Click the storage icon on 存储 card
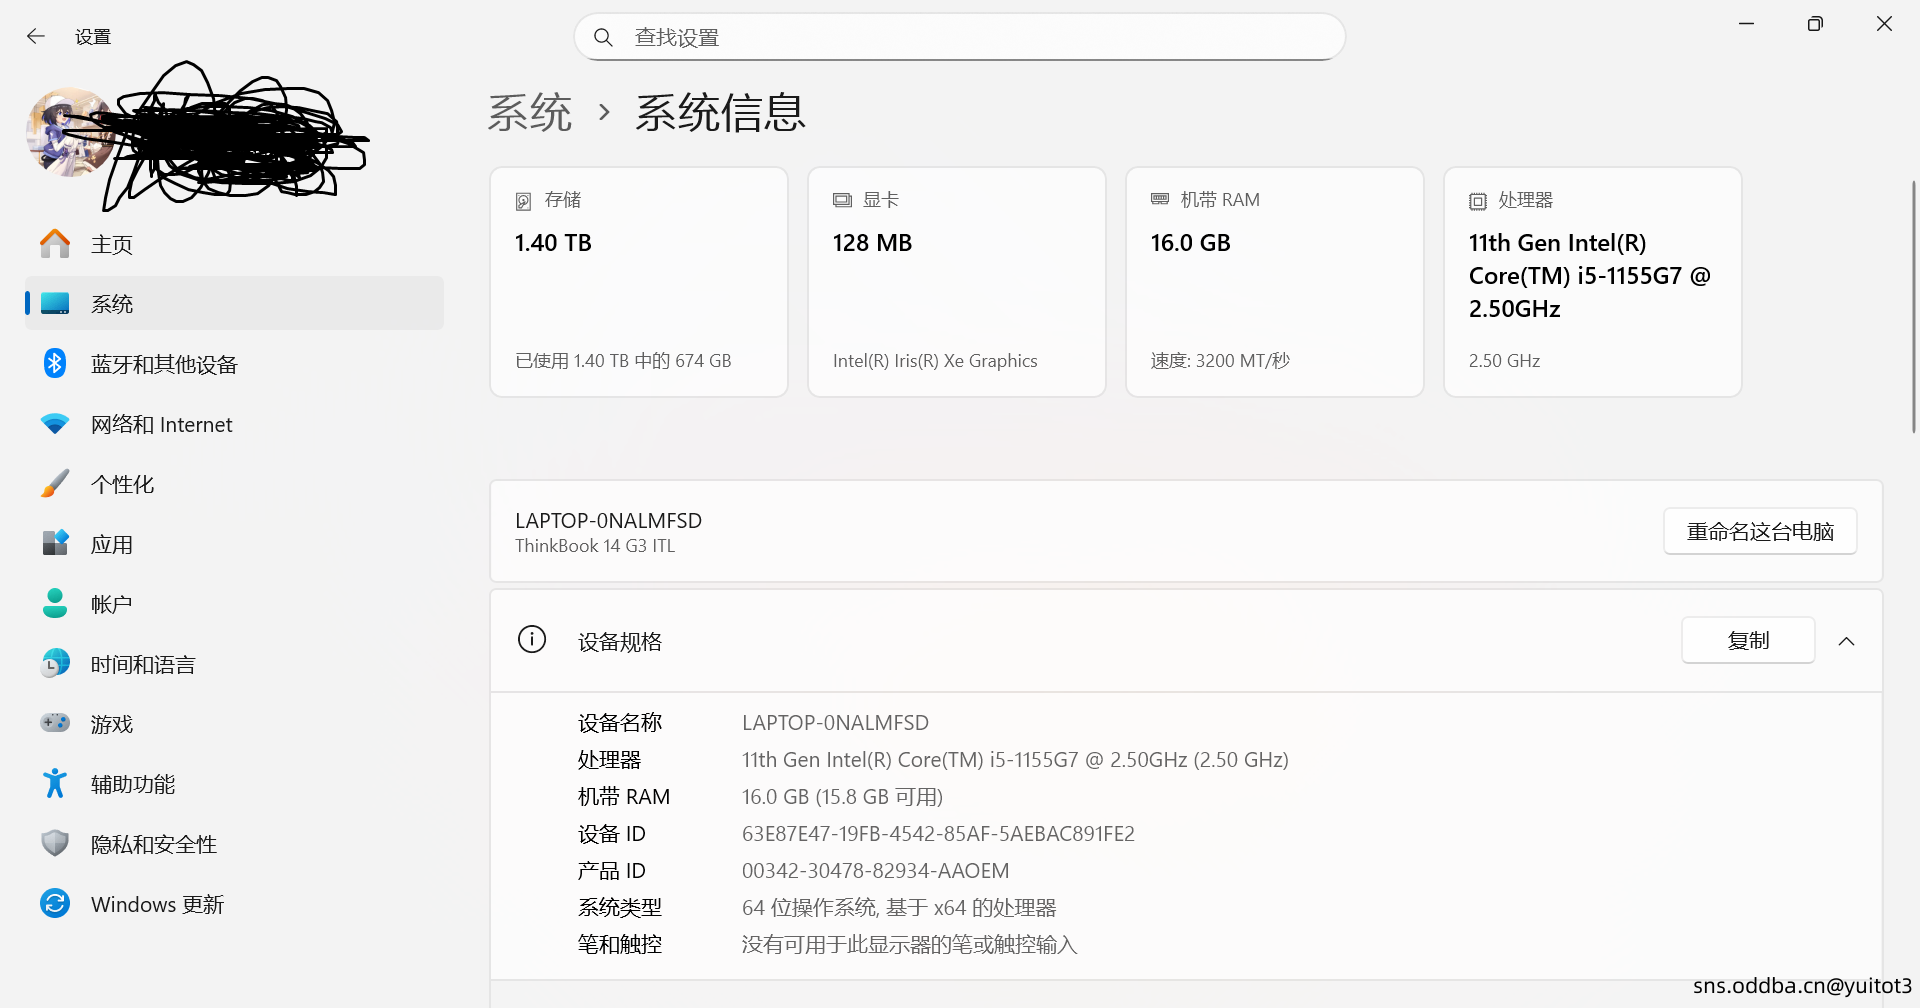 [523, 201]
